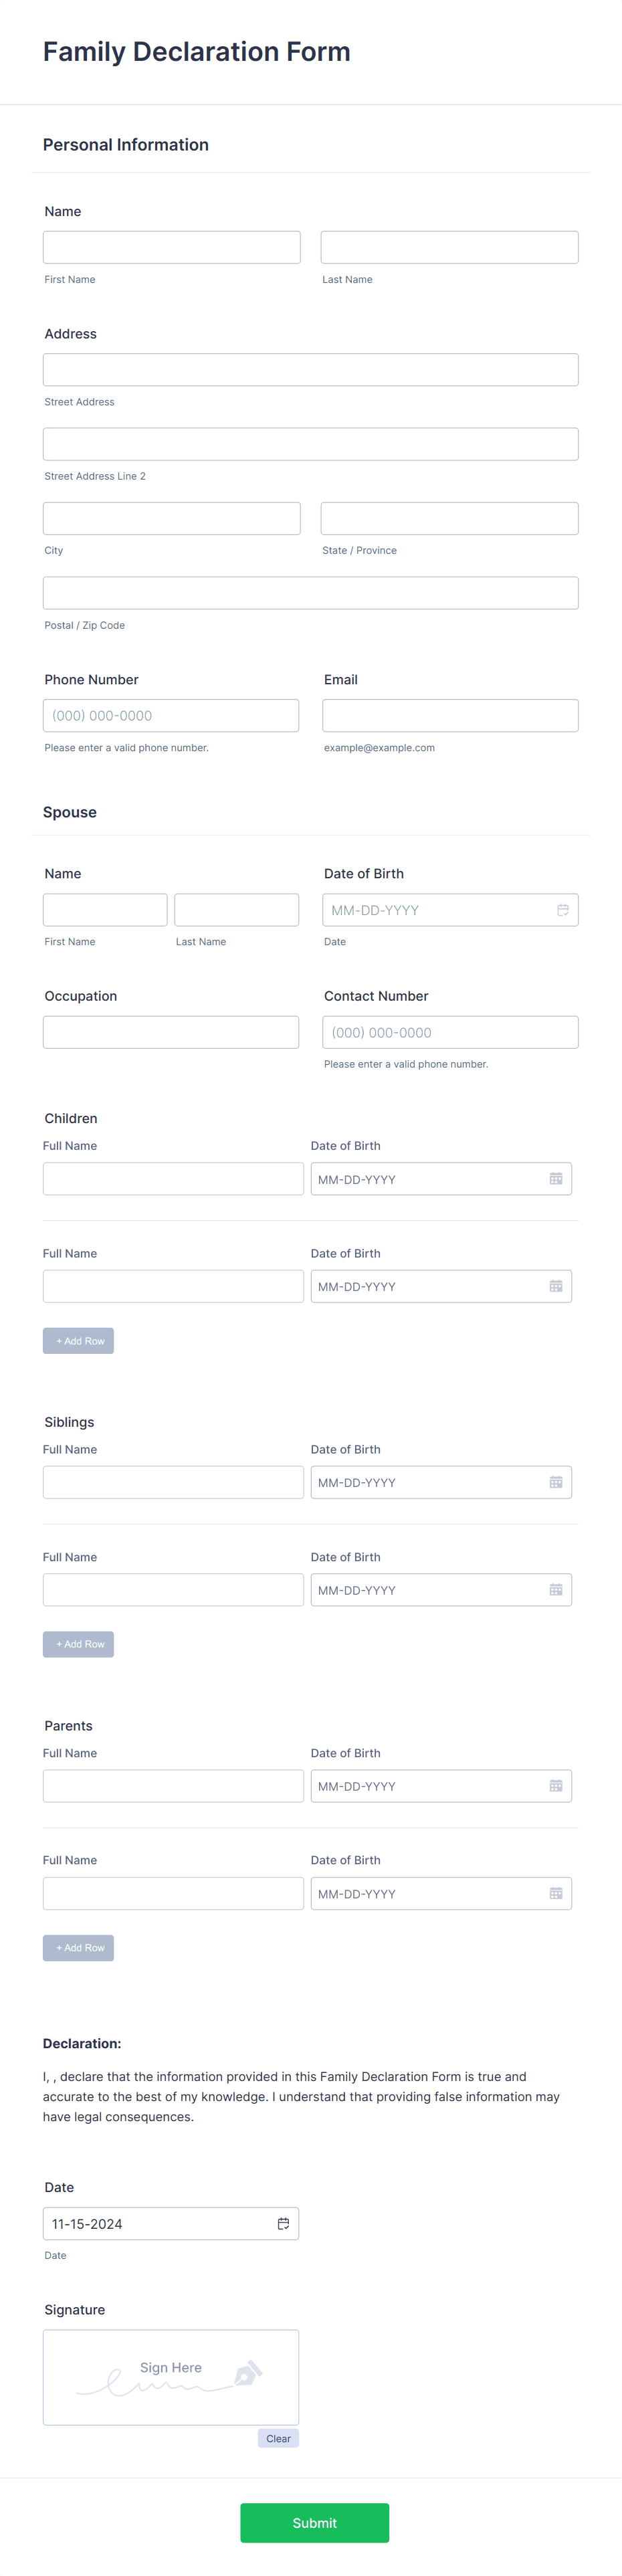Open calendar icon for second parent's birth date
Screen dimensions: 622x2576
tap(556, 1893)
